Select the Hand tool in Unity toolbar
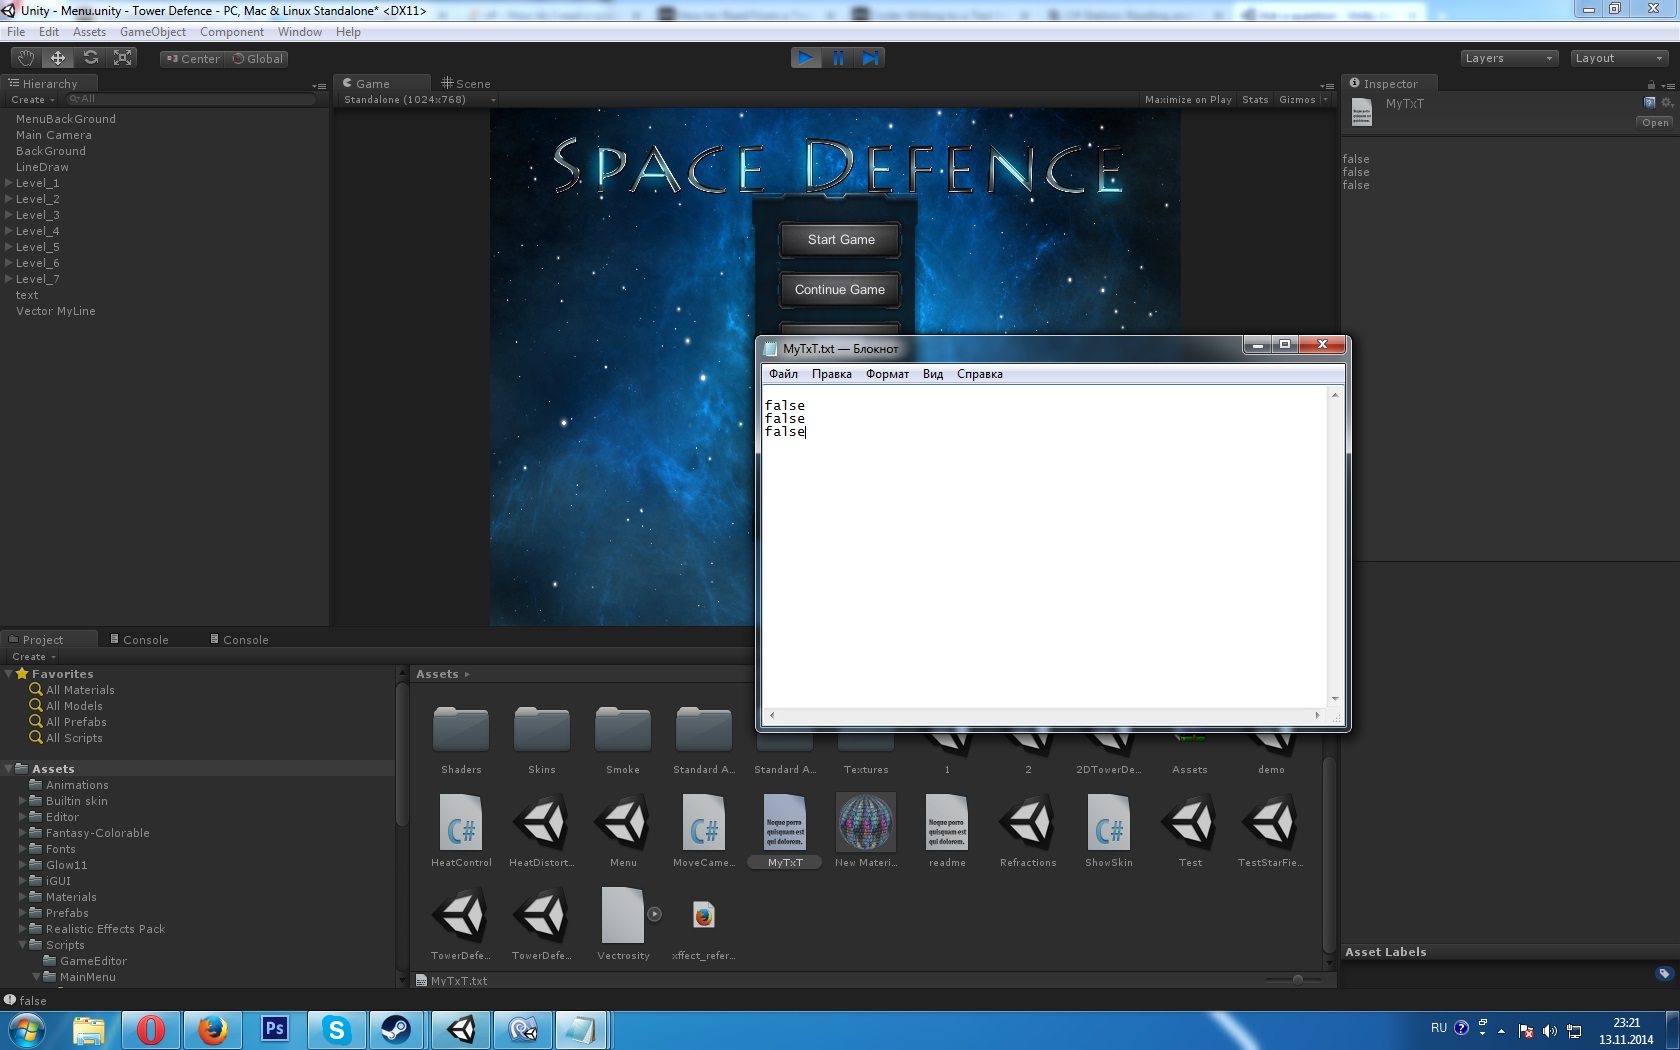Image resolution: width=1680 pixels, height=1050 pixels. point(25,58)
